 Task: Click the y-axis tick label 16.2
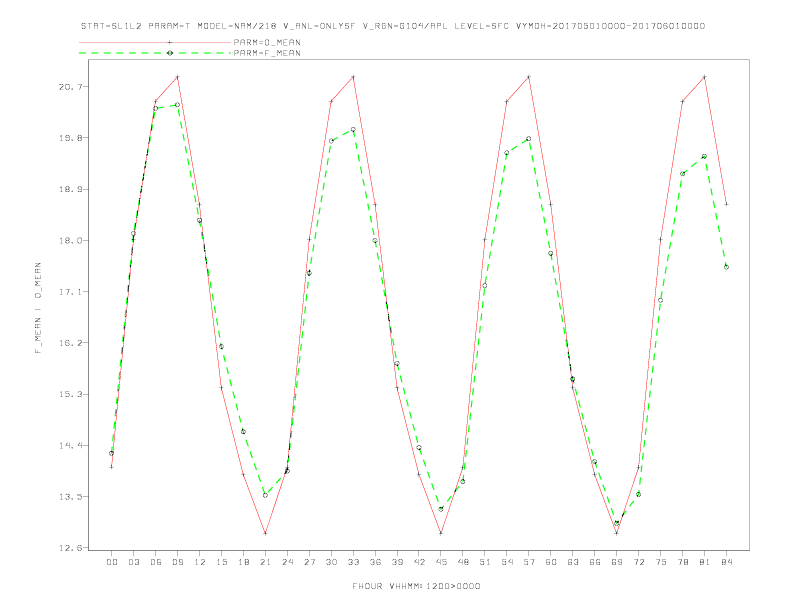(x=70, y=343)
